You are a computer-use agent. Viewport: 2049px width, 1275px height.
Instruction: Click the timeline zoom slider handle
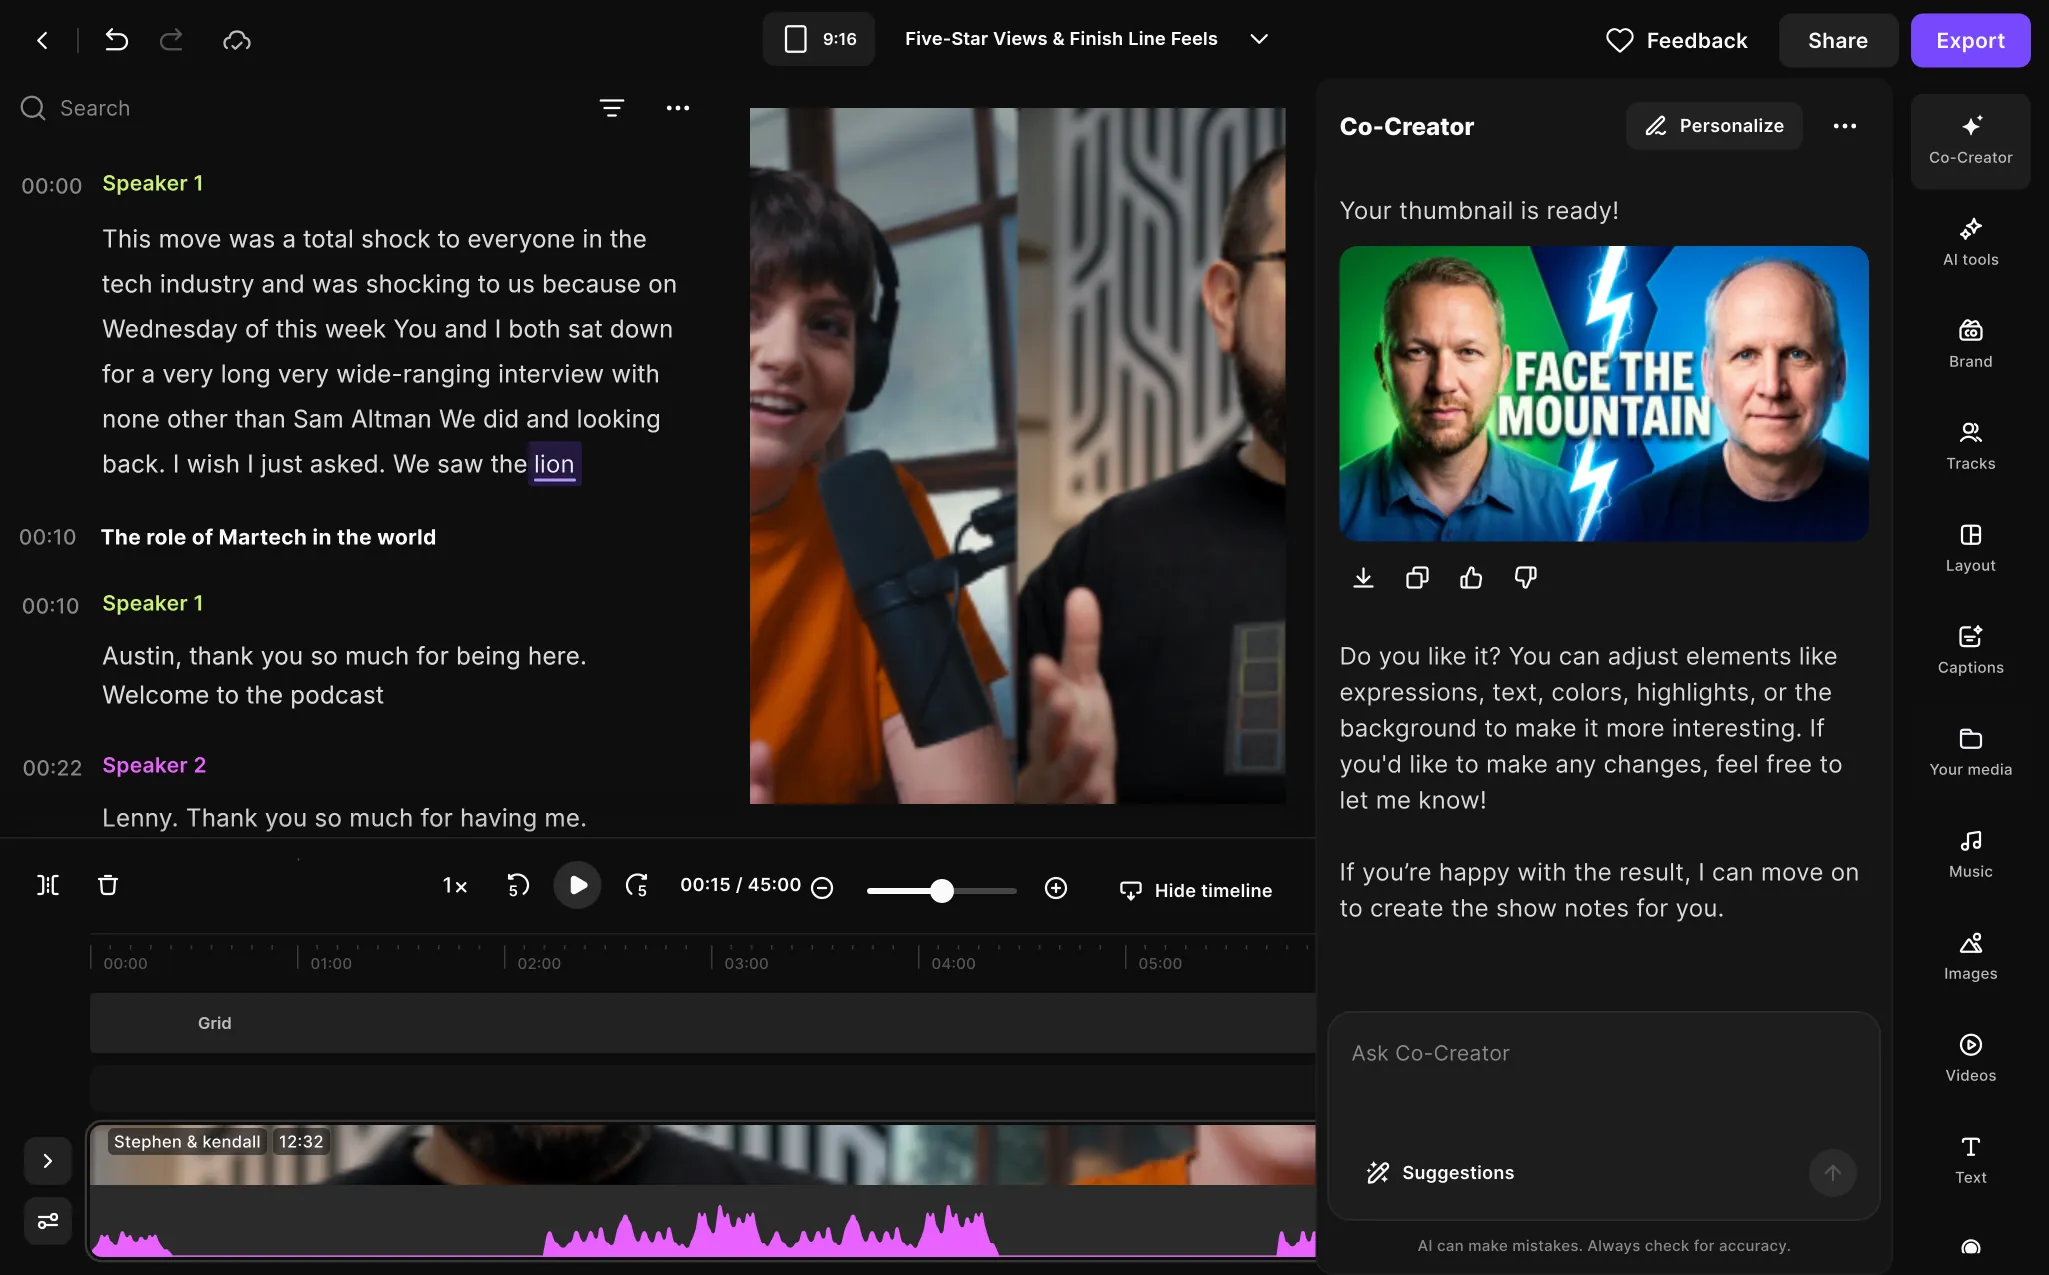click(x=941, y=890)
